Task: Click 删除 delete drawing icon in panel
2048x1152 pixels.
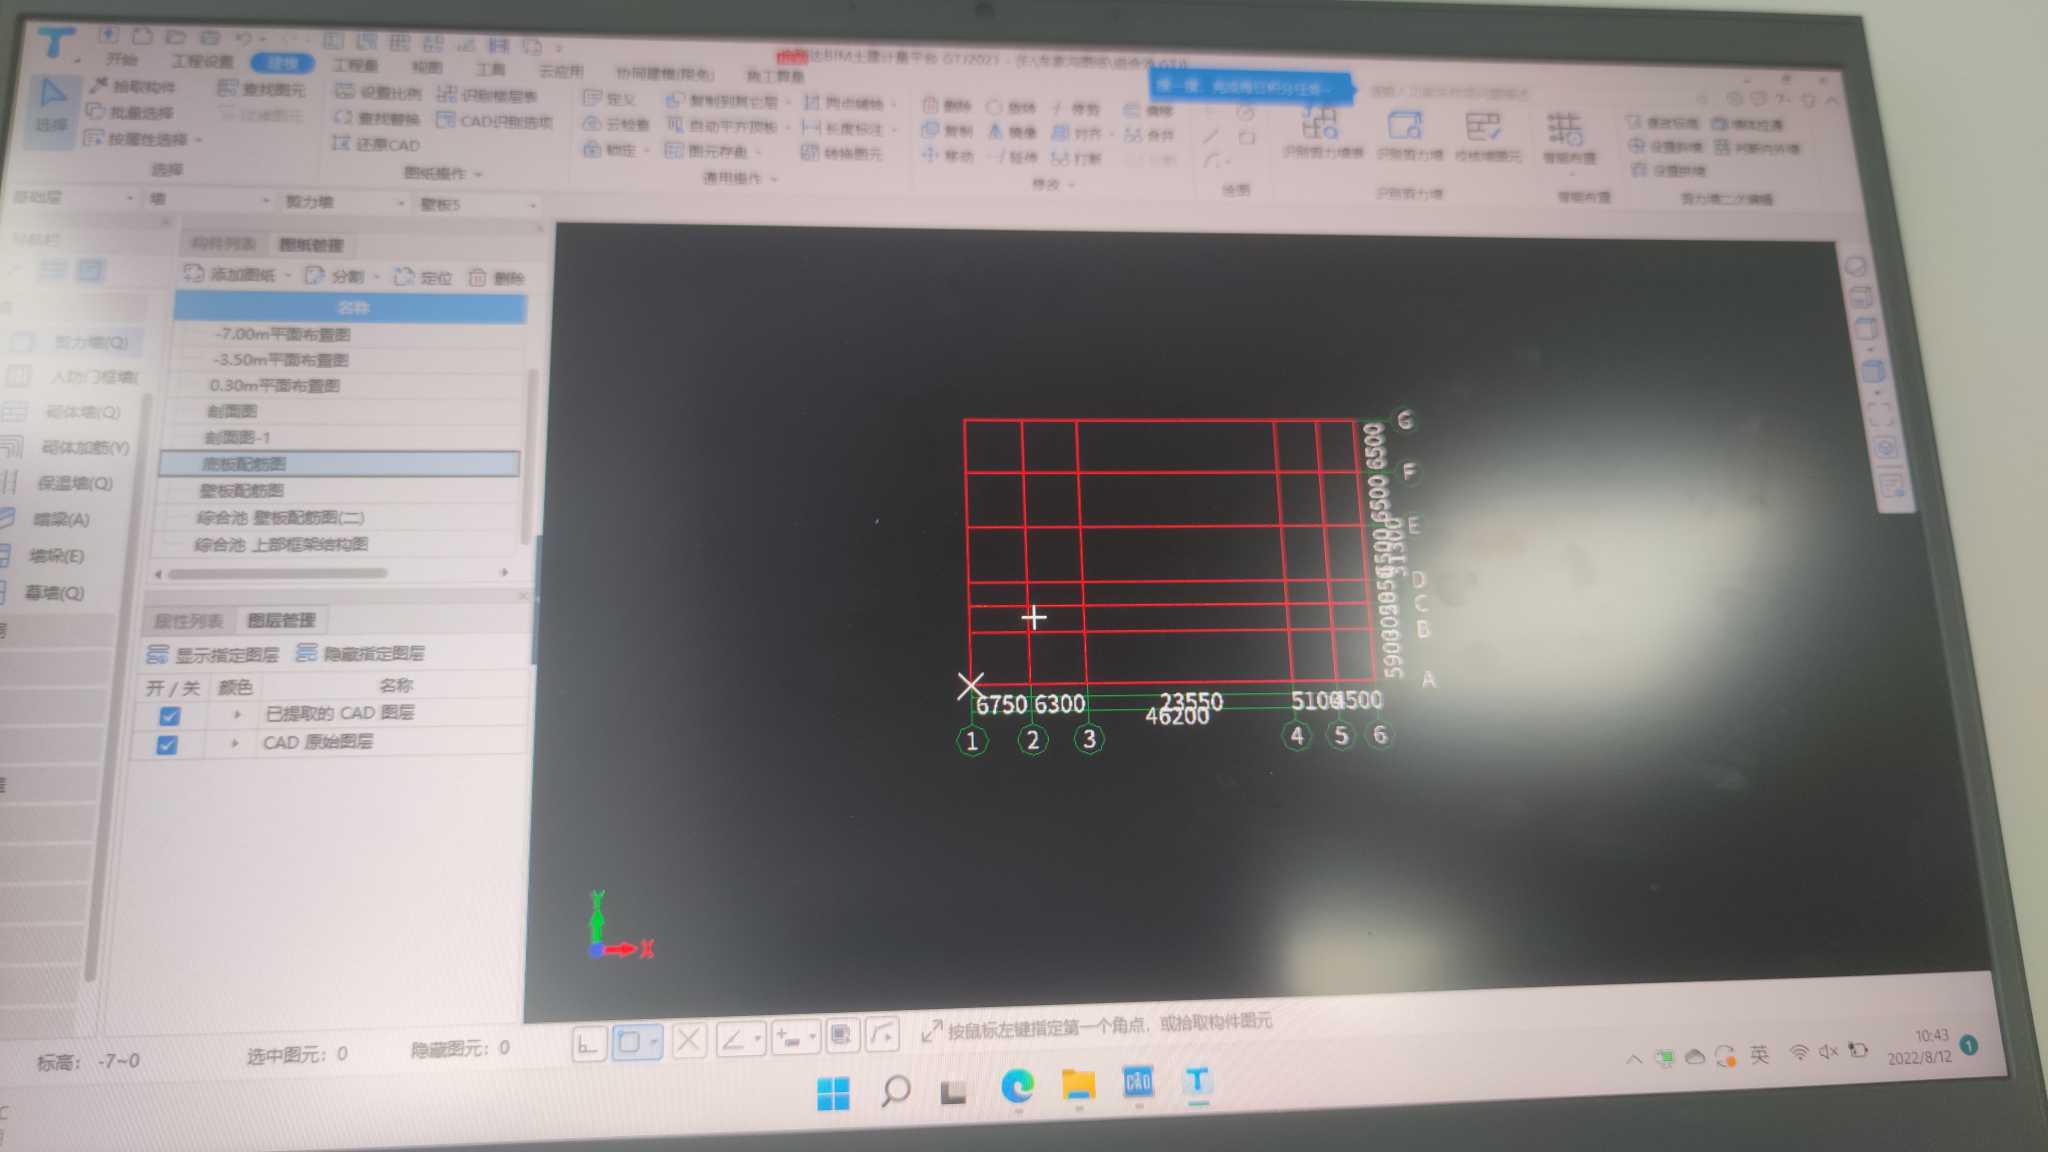Action: [497, 278]
